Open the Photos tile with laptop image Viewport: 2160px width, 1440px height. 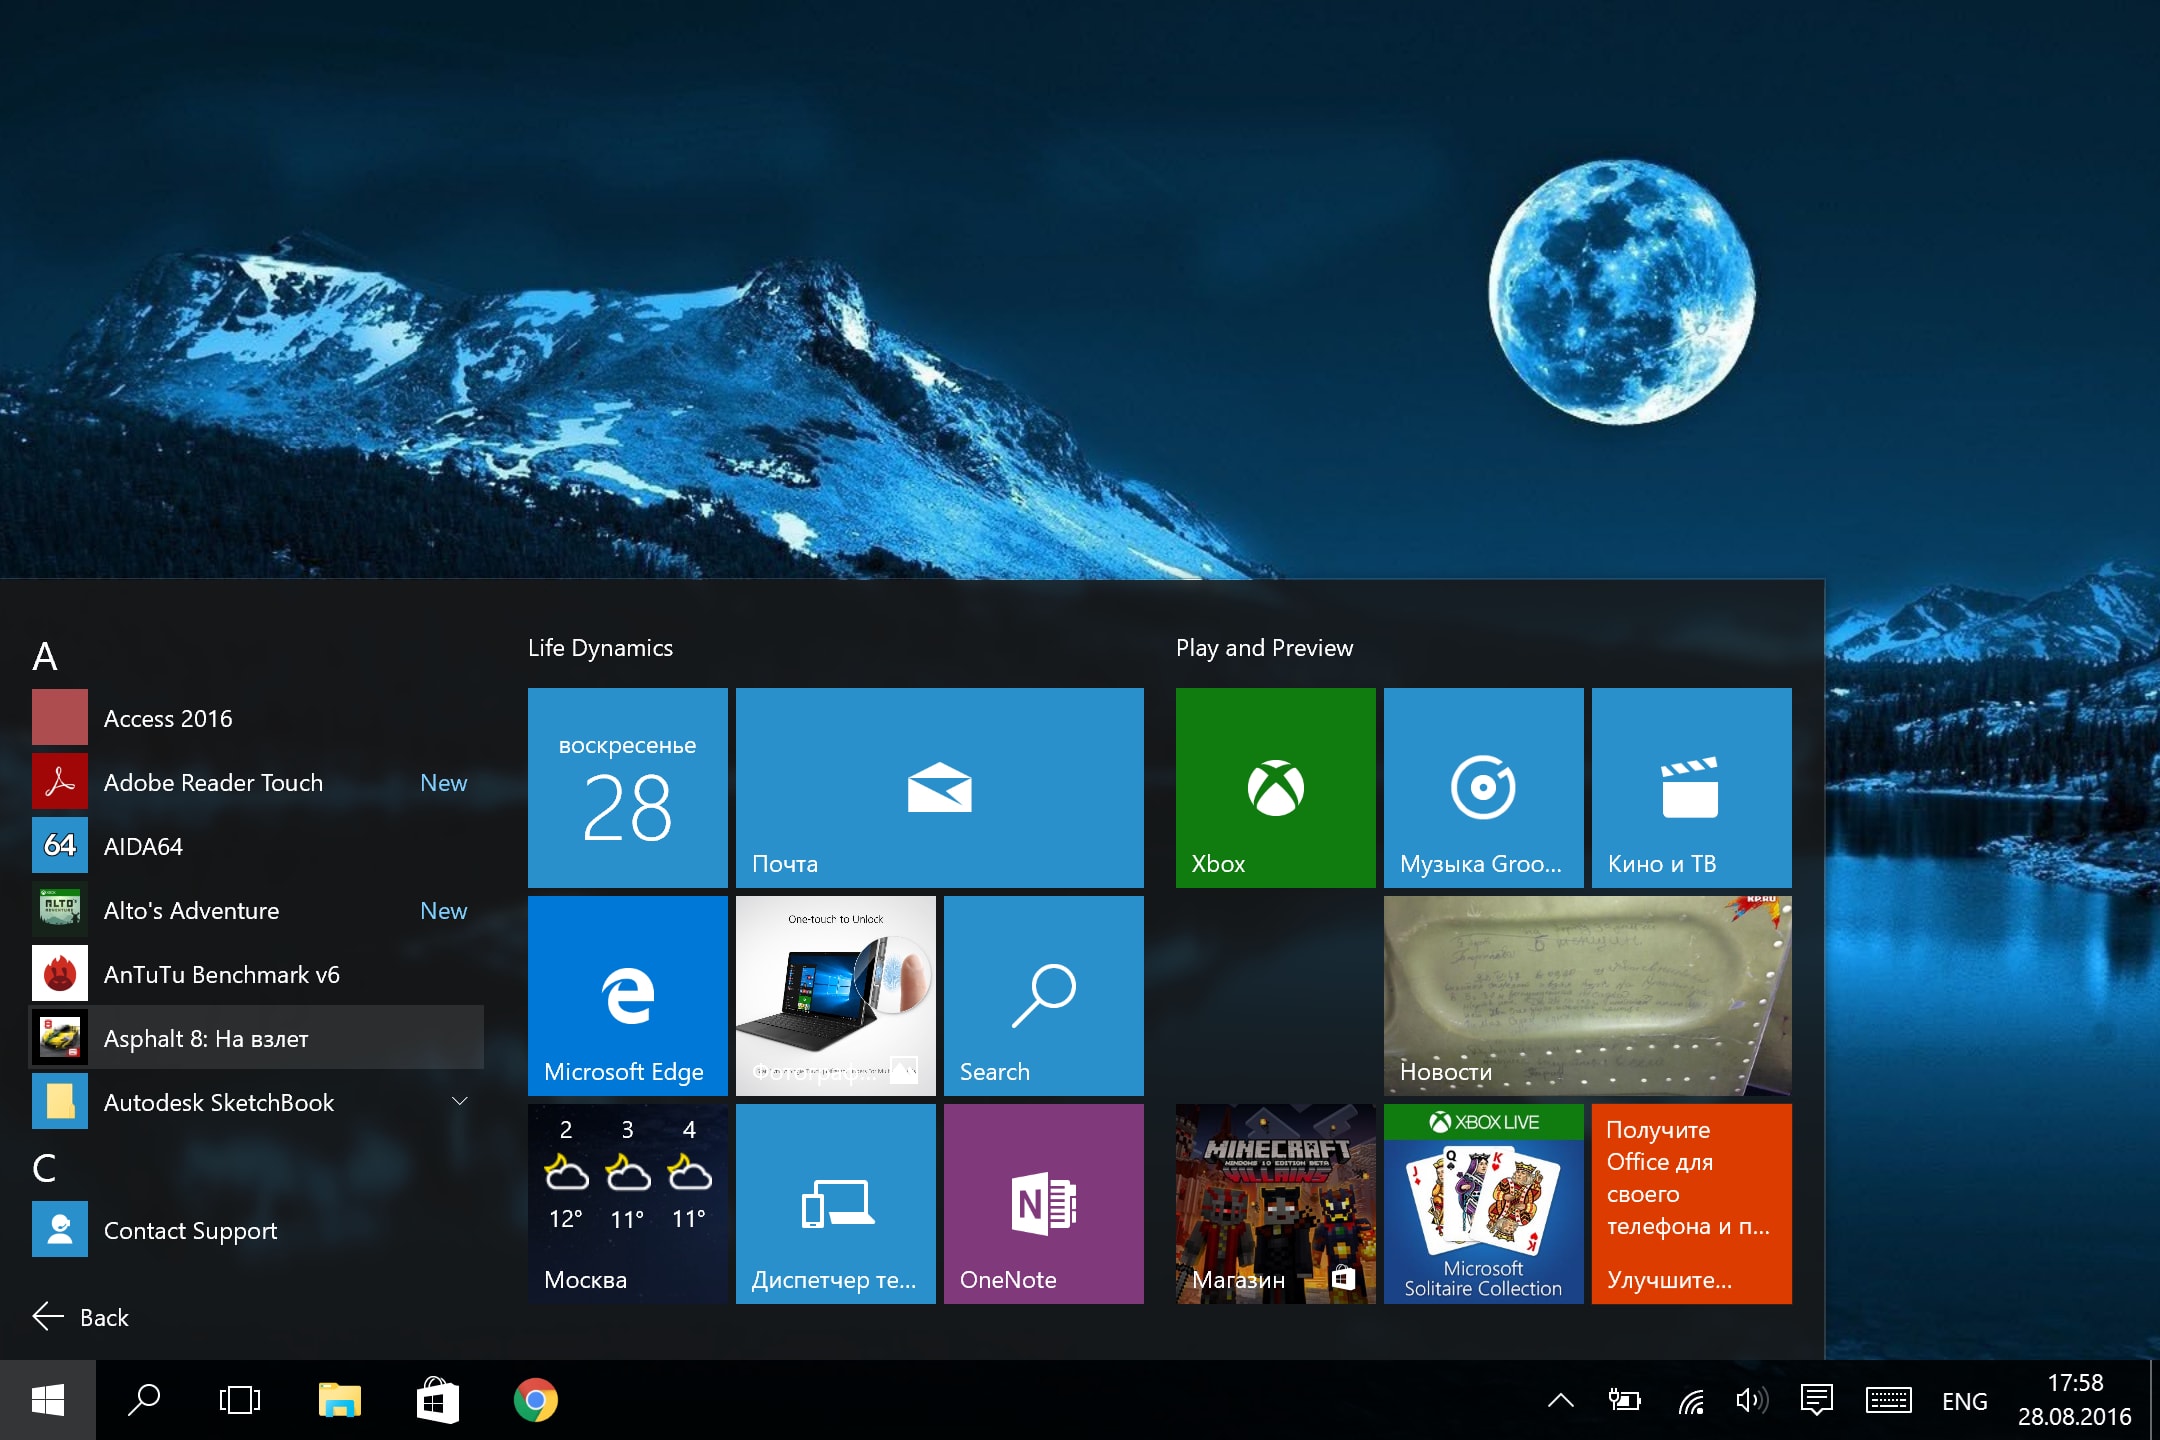coord(836,996)
